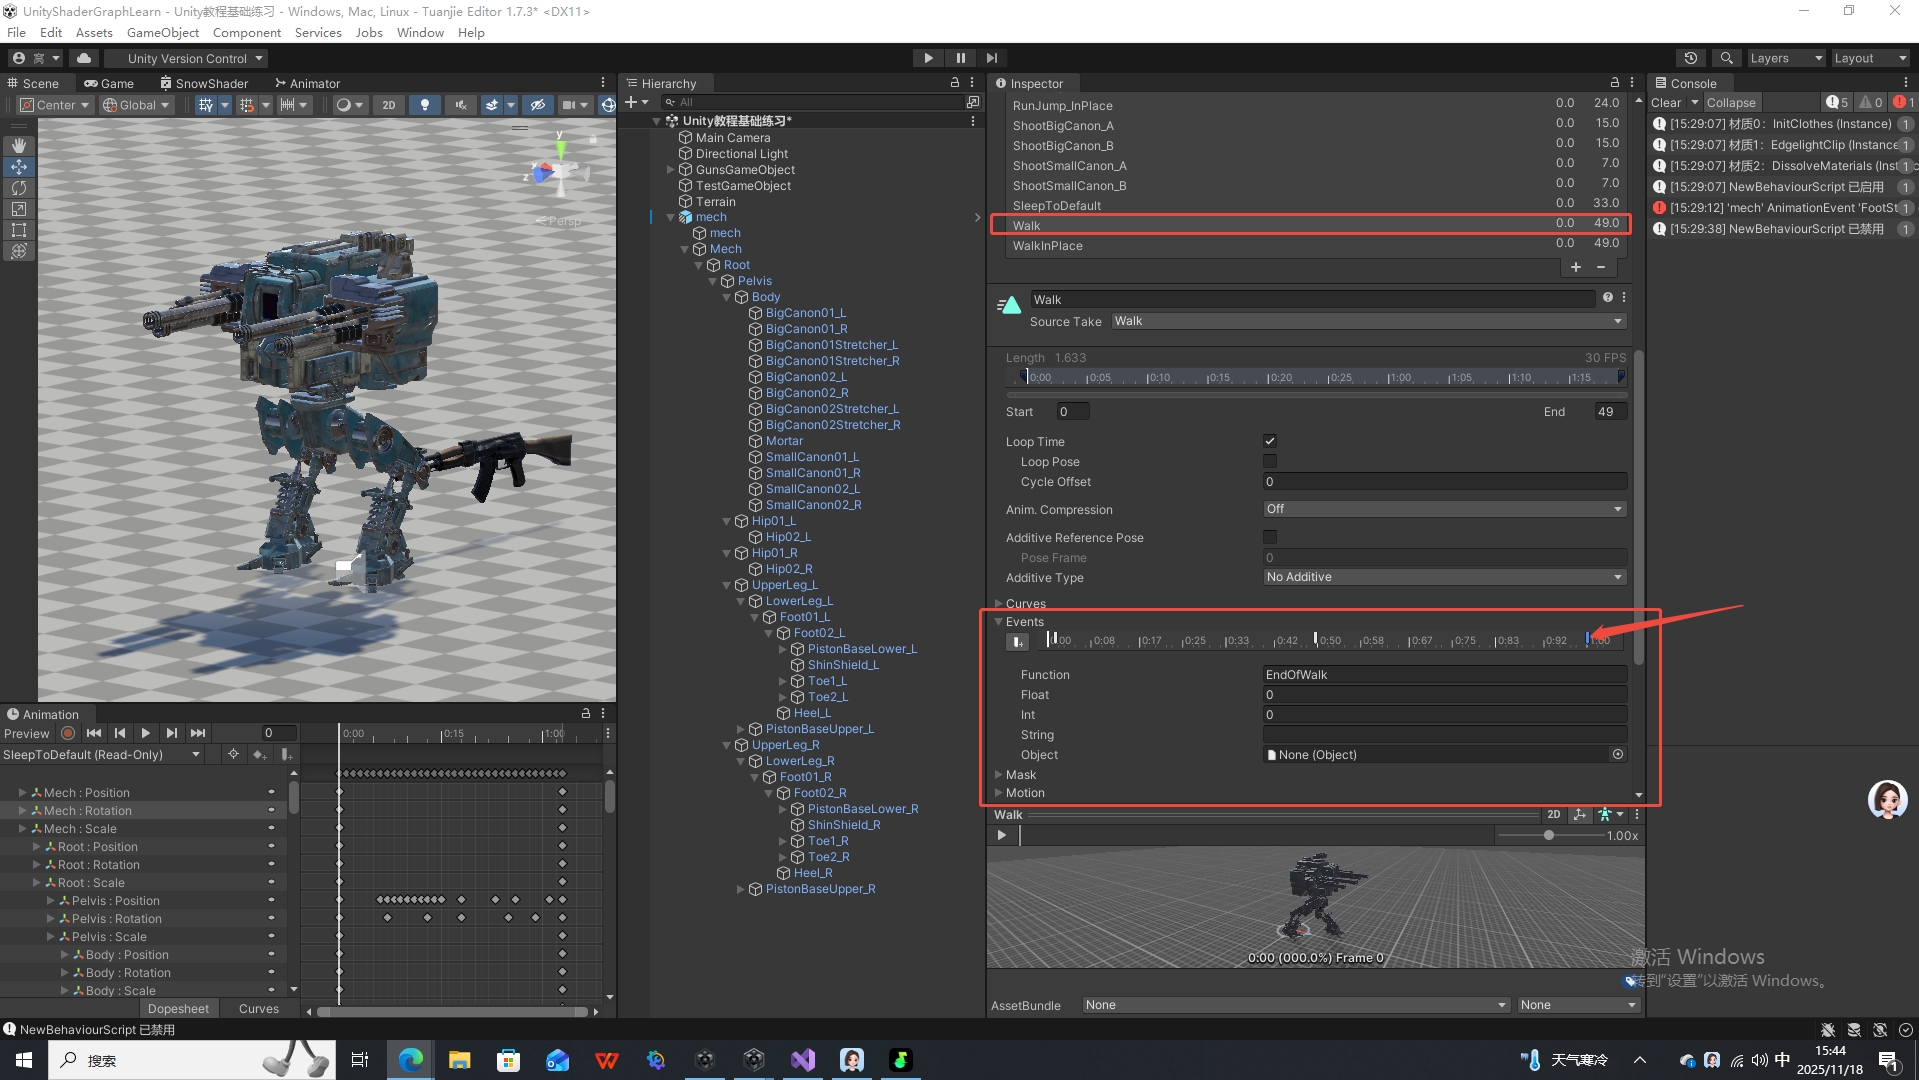Select Directional Light in Hierarchy

pyautogui.click(x=741, y=153)
